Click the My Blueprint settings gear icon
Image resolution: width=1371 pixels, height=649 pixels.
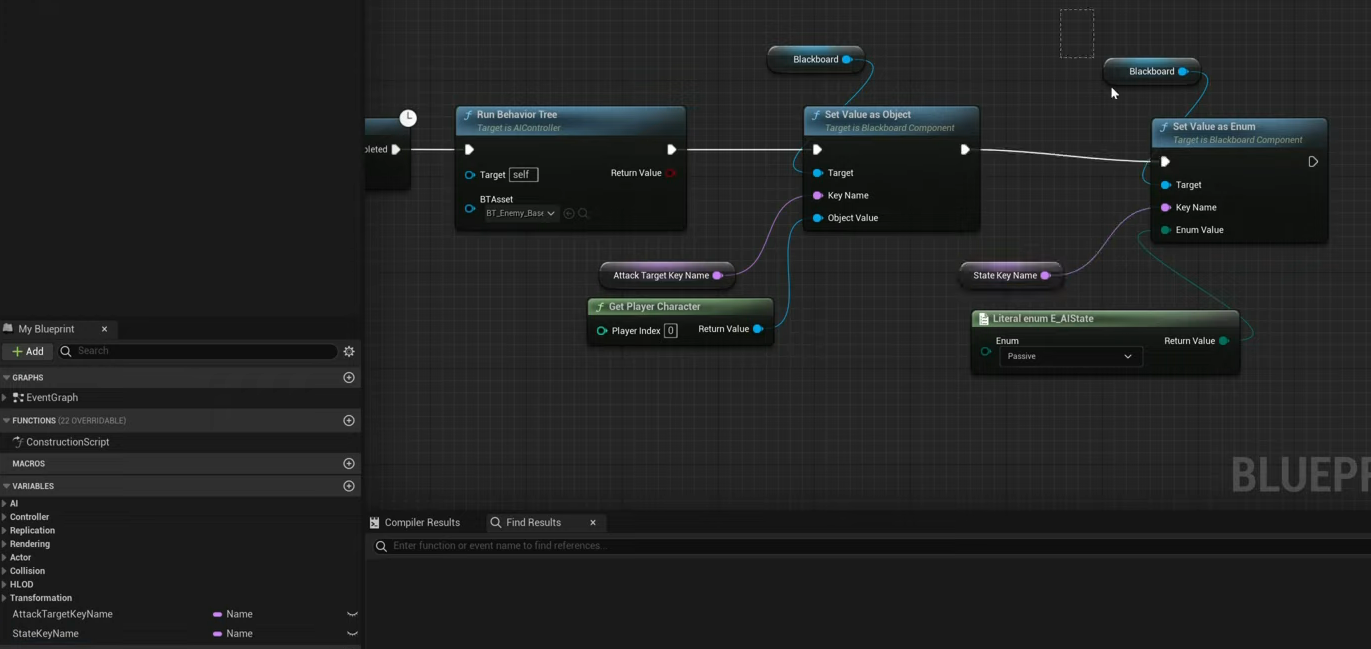point(349,351)
